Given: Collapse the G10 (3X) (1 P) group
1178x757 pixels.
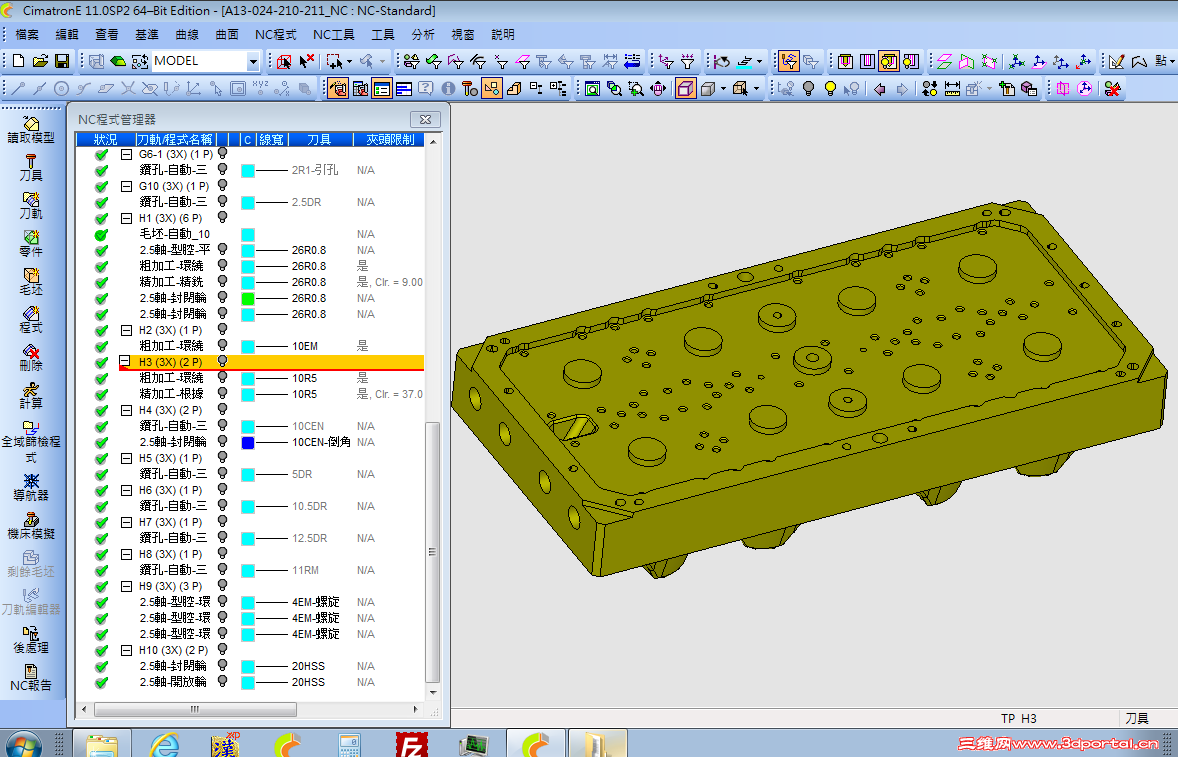Looking at the screenshot, I should click(126, 185).
